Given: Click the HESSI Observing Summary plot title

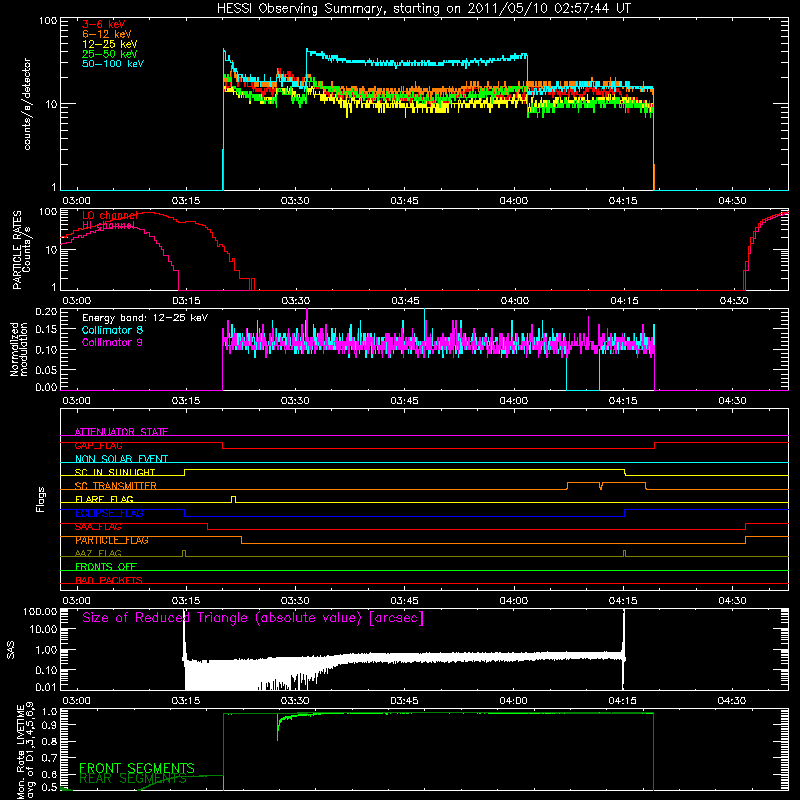Looking at the screenshot, I should [x=423, y=8].
